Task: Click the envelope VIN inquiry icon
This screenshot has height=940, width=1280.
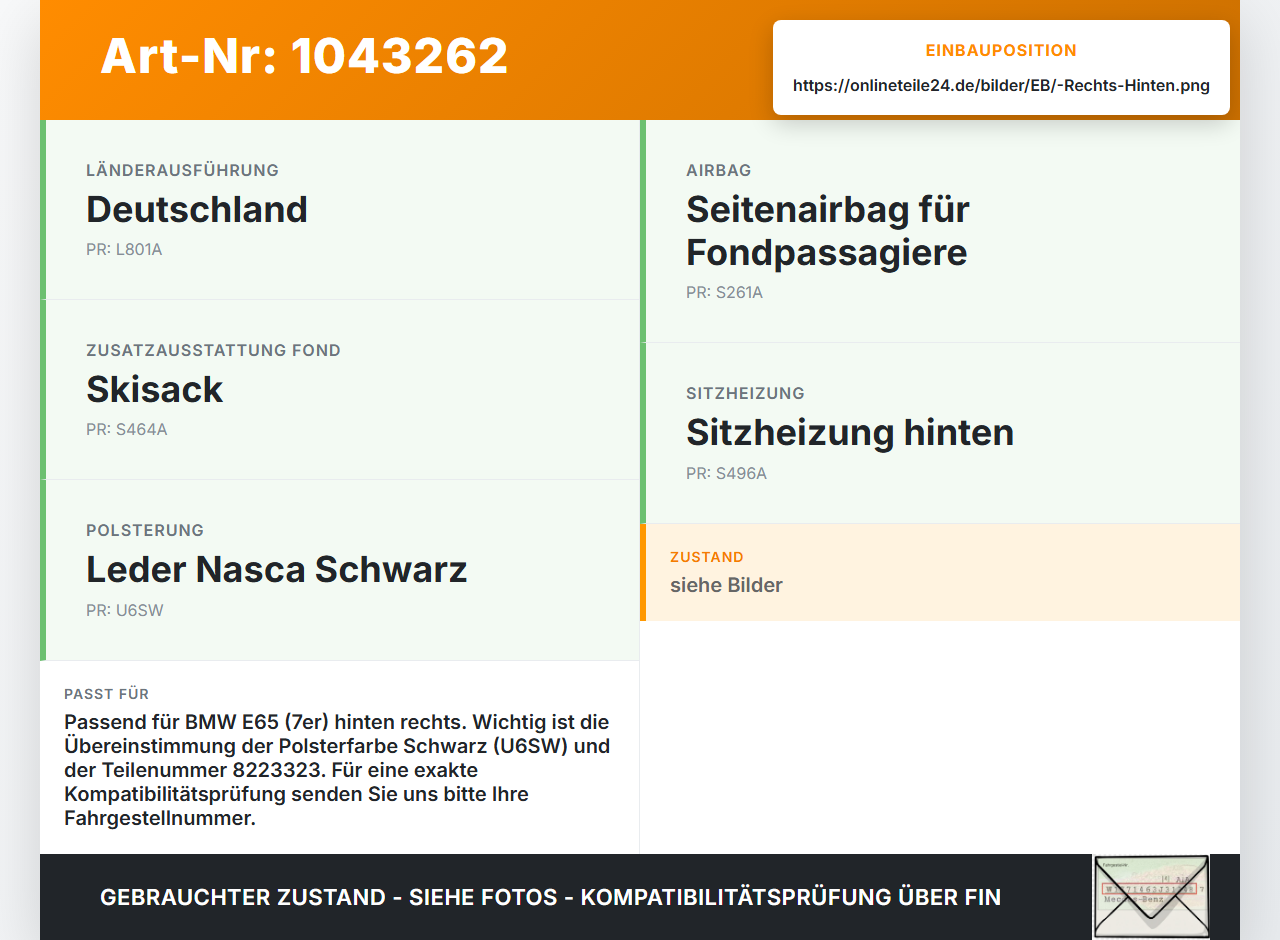Action: pos(1151,897)
